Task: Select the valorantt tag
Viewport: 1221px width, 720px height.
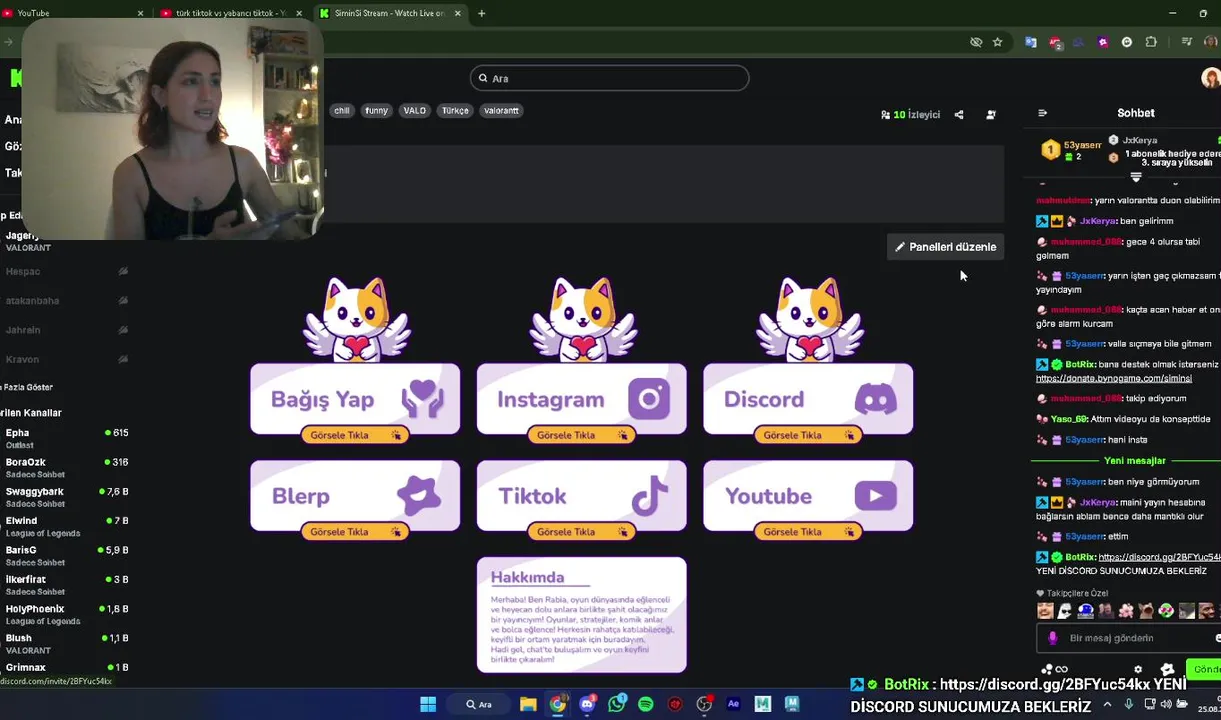Action: point(501,111)
